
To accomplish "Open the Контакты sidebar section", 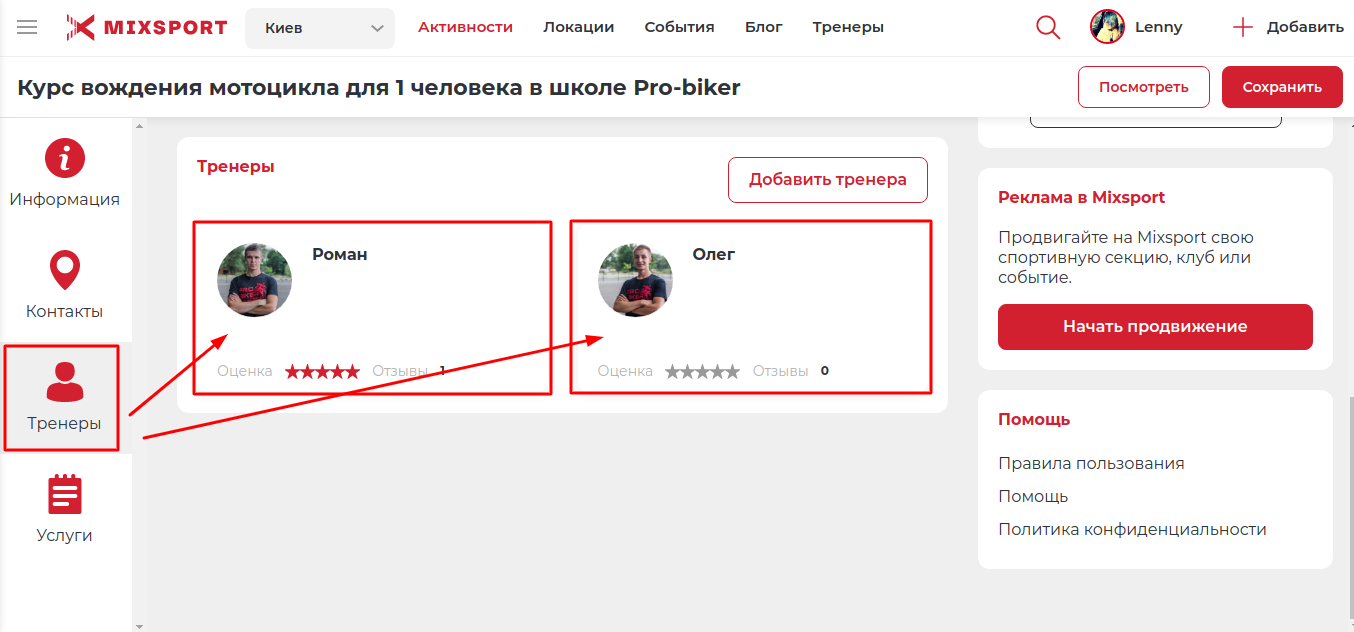I will [65, 286].
